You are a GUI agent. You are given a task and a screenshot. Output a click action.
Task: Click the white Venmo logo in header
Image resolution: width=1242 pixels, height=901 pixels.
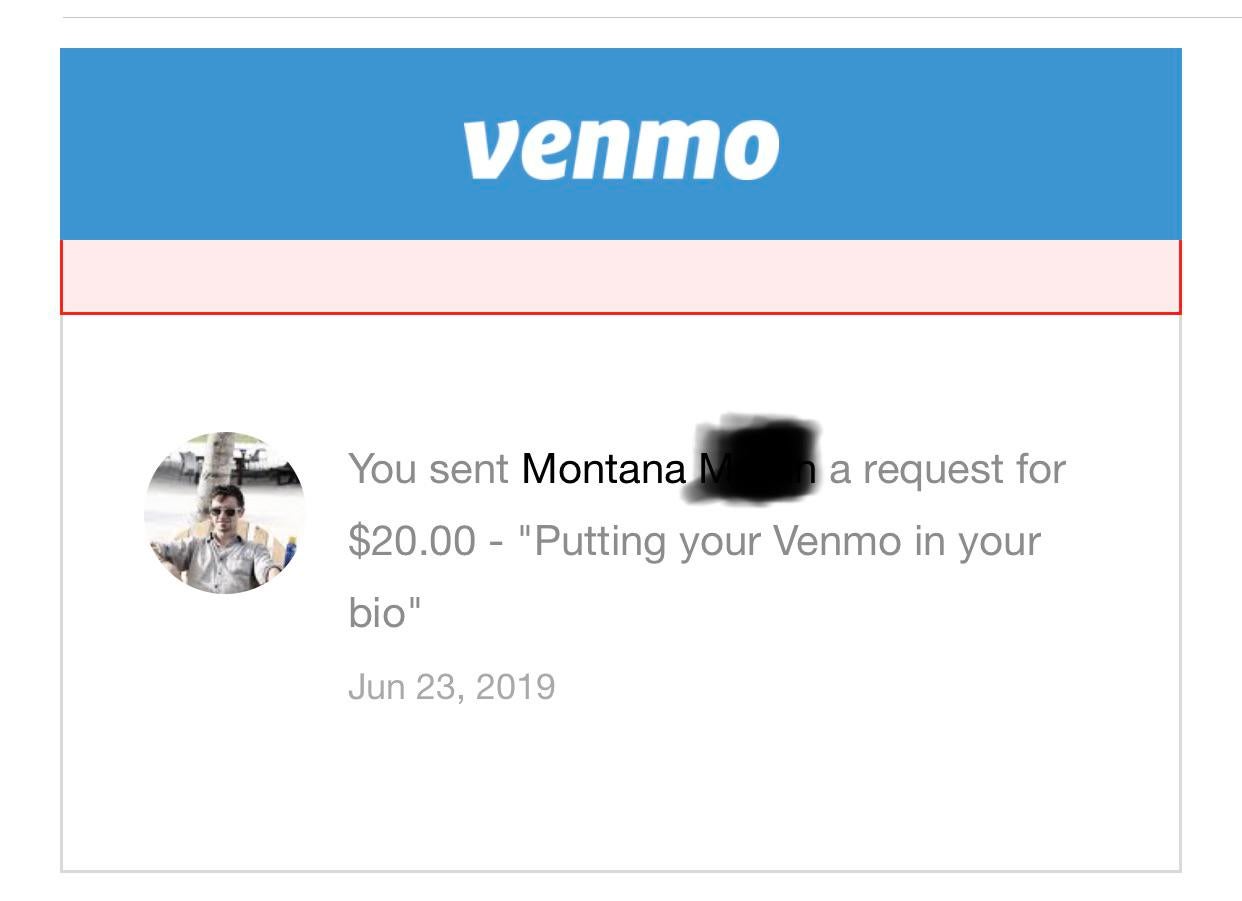[x=620, y=148]
